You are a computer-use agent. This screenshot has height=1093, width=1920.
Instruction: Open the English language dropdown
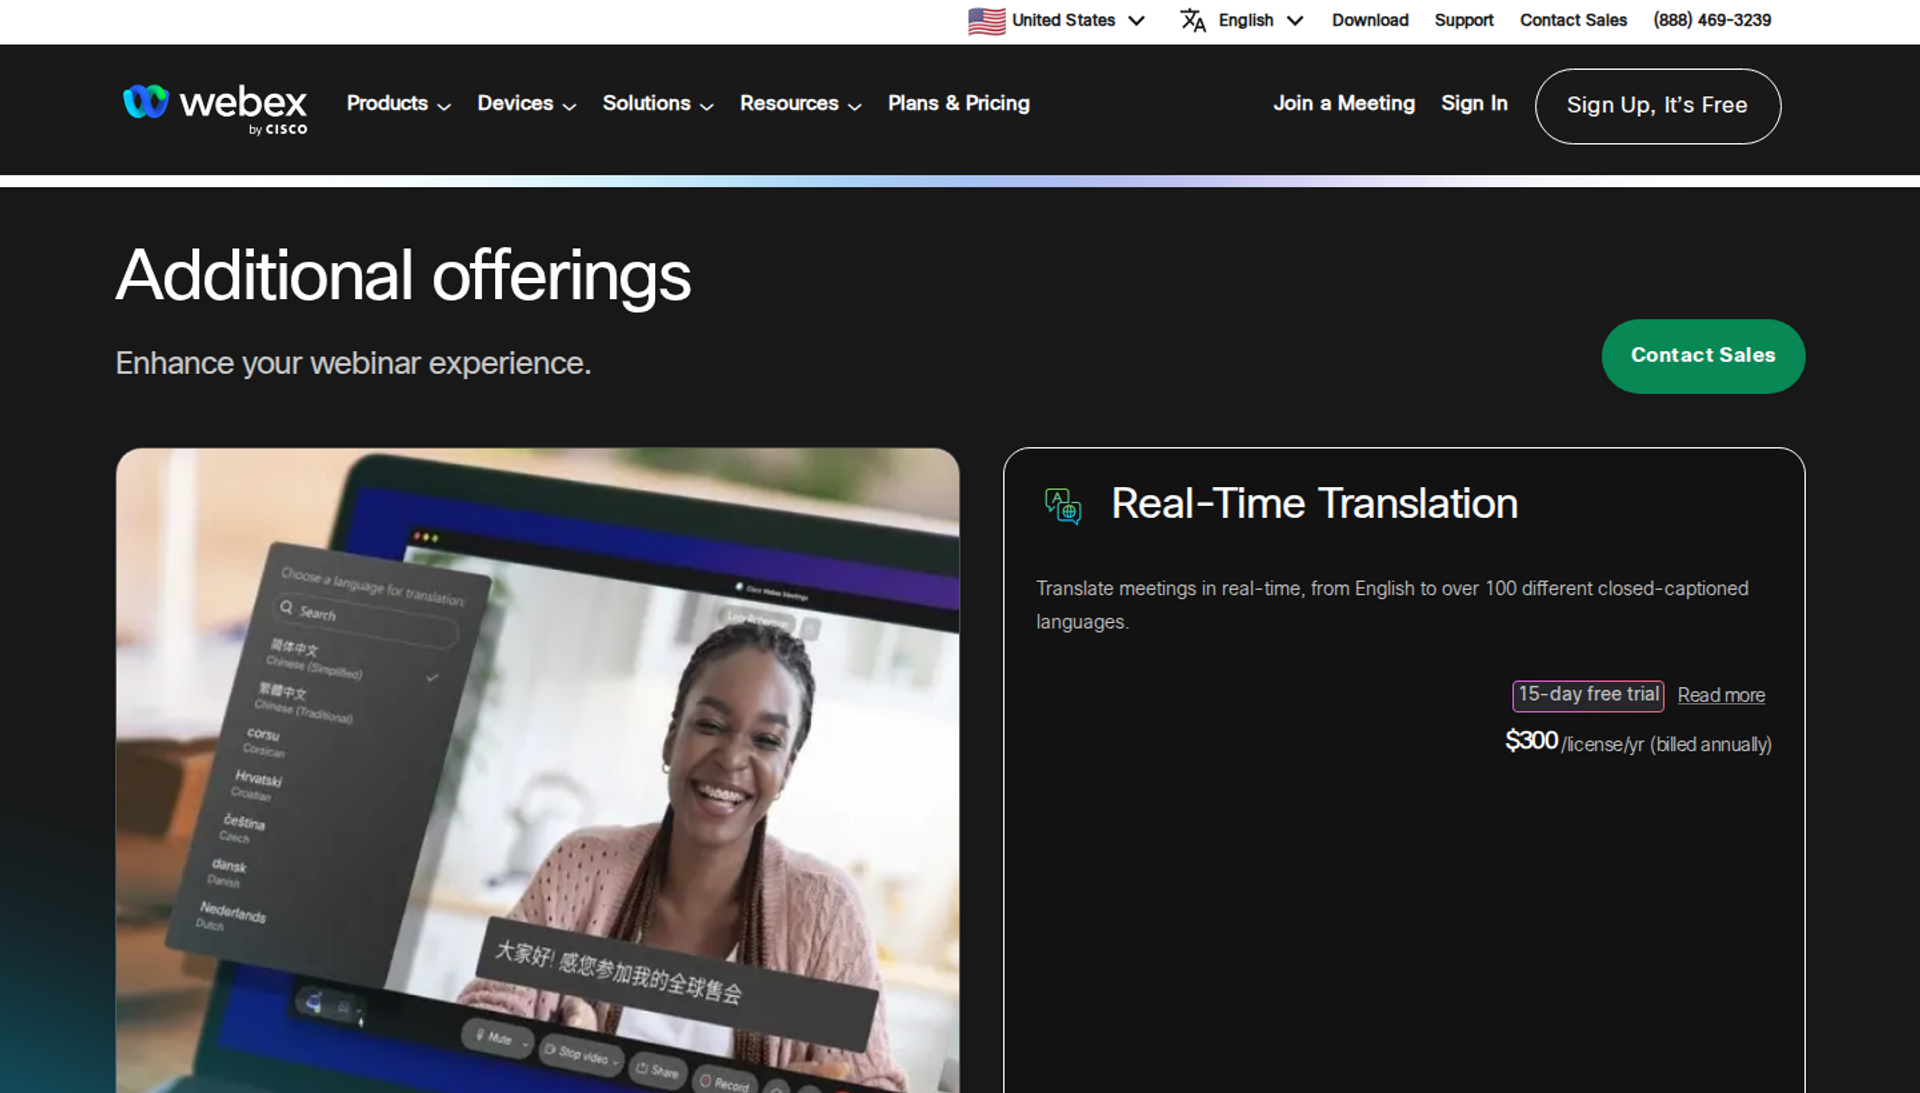pyautogui.click(x=1242, y=20)
